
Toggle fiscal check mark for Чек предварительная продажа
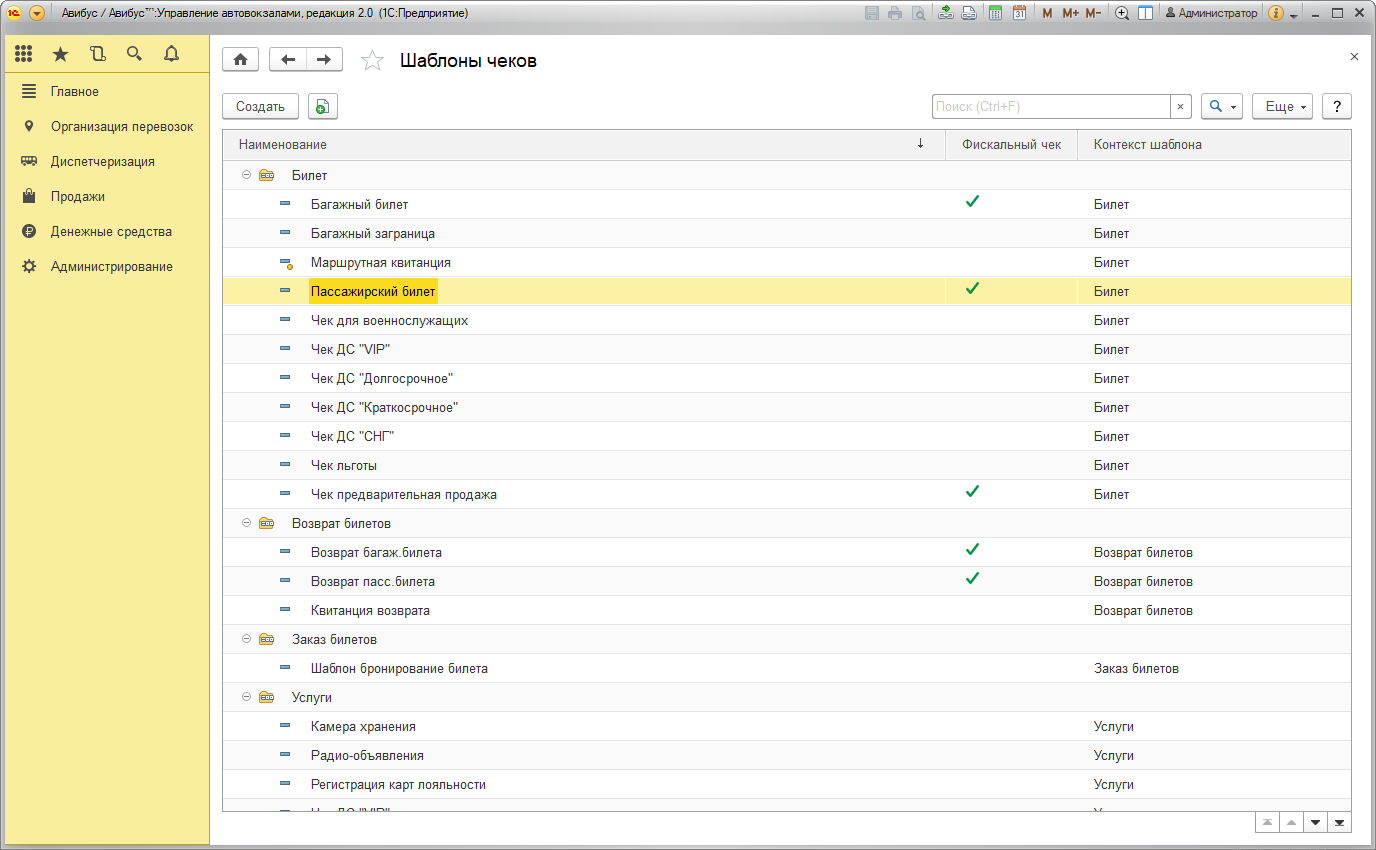(972, 492)
